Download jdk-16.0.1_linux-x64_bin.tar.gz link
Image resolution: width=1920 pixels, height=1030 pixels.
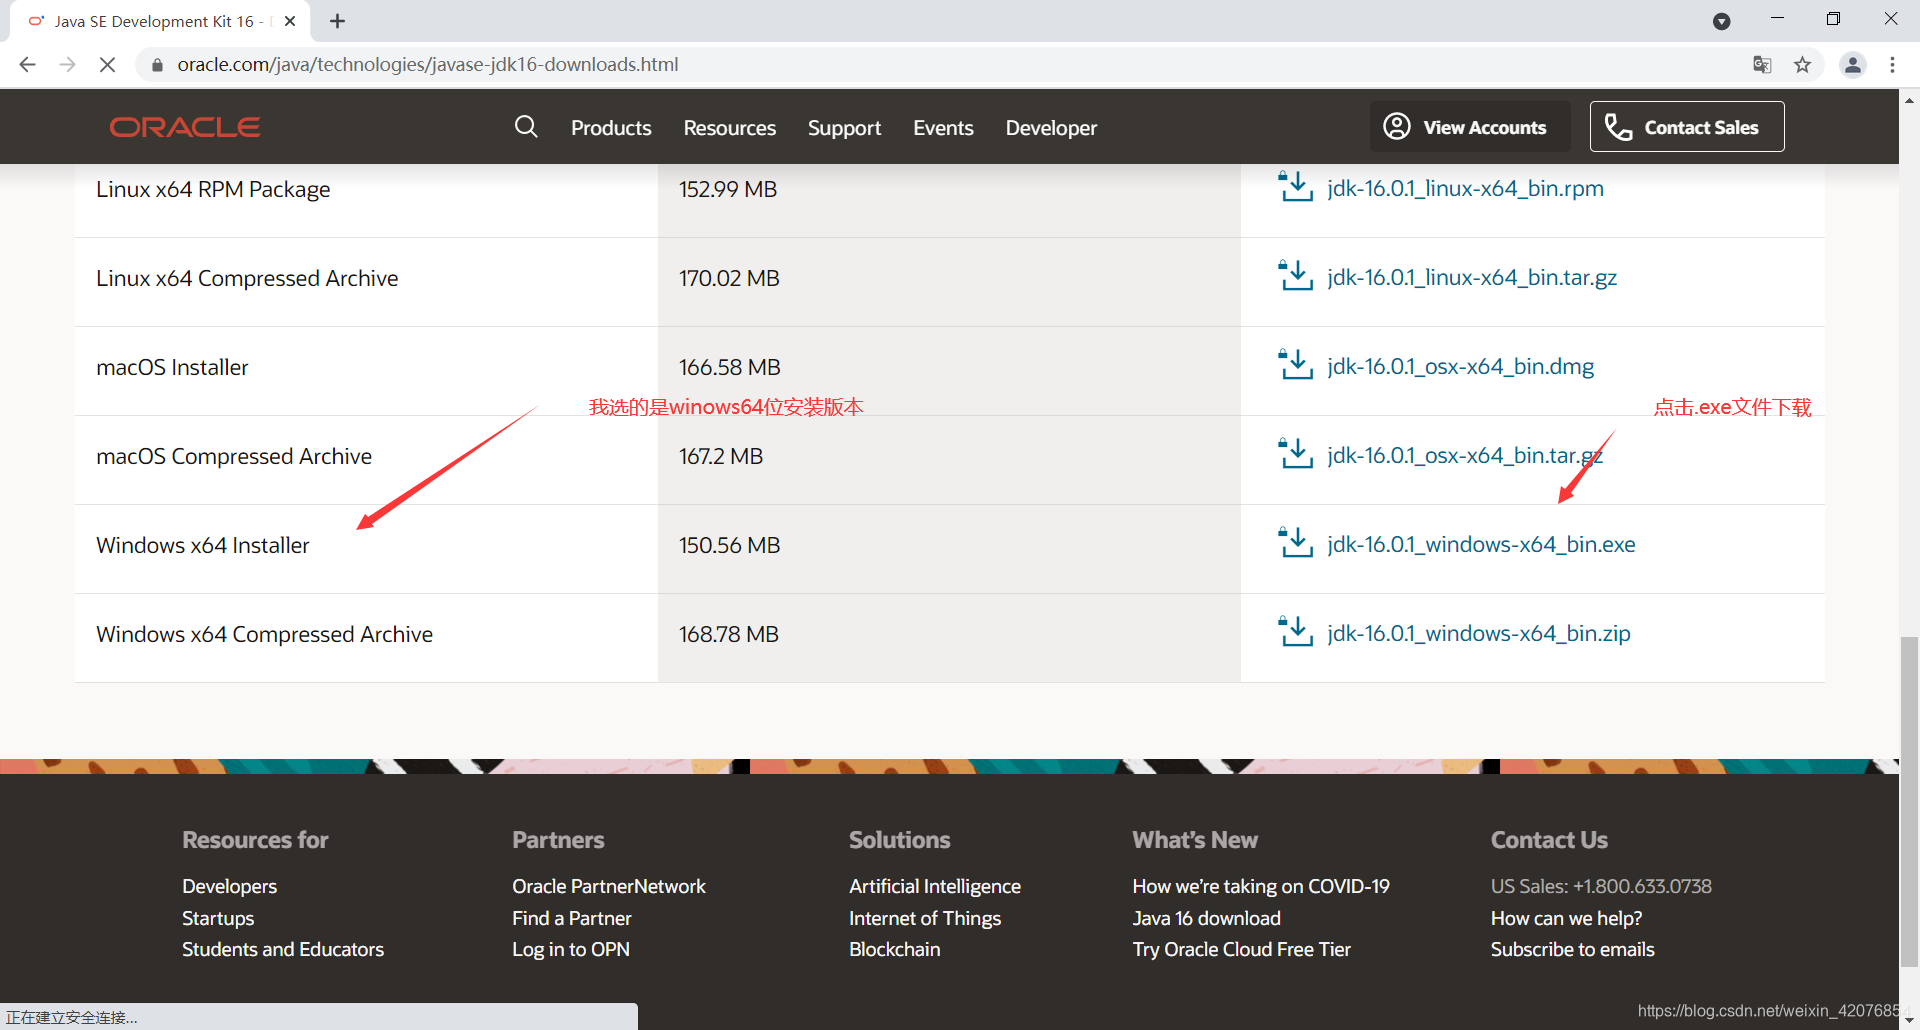pos(1472,277)
